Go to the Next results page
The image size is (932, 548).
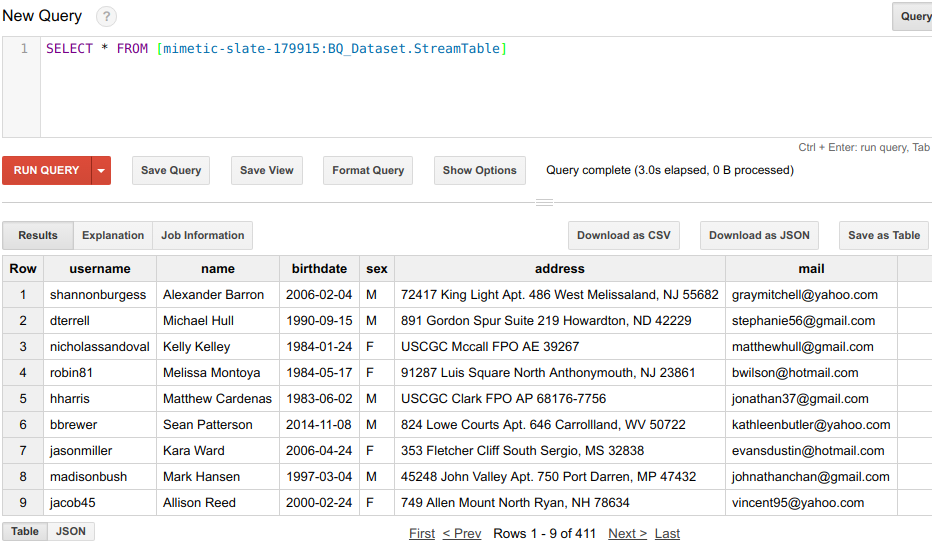coord(628,534)
